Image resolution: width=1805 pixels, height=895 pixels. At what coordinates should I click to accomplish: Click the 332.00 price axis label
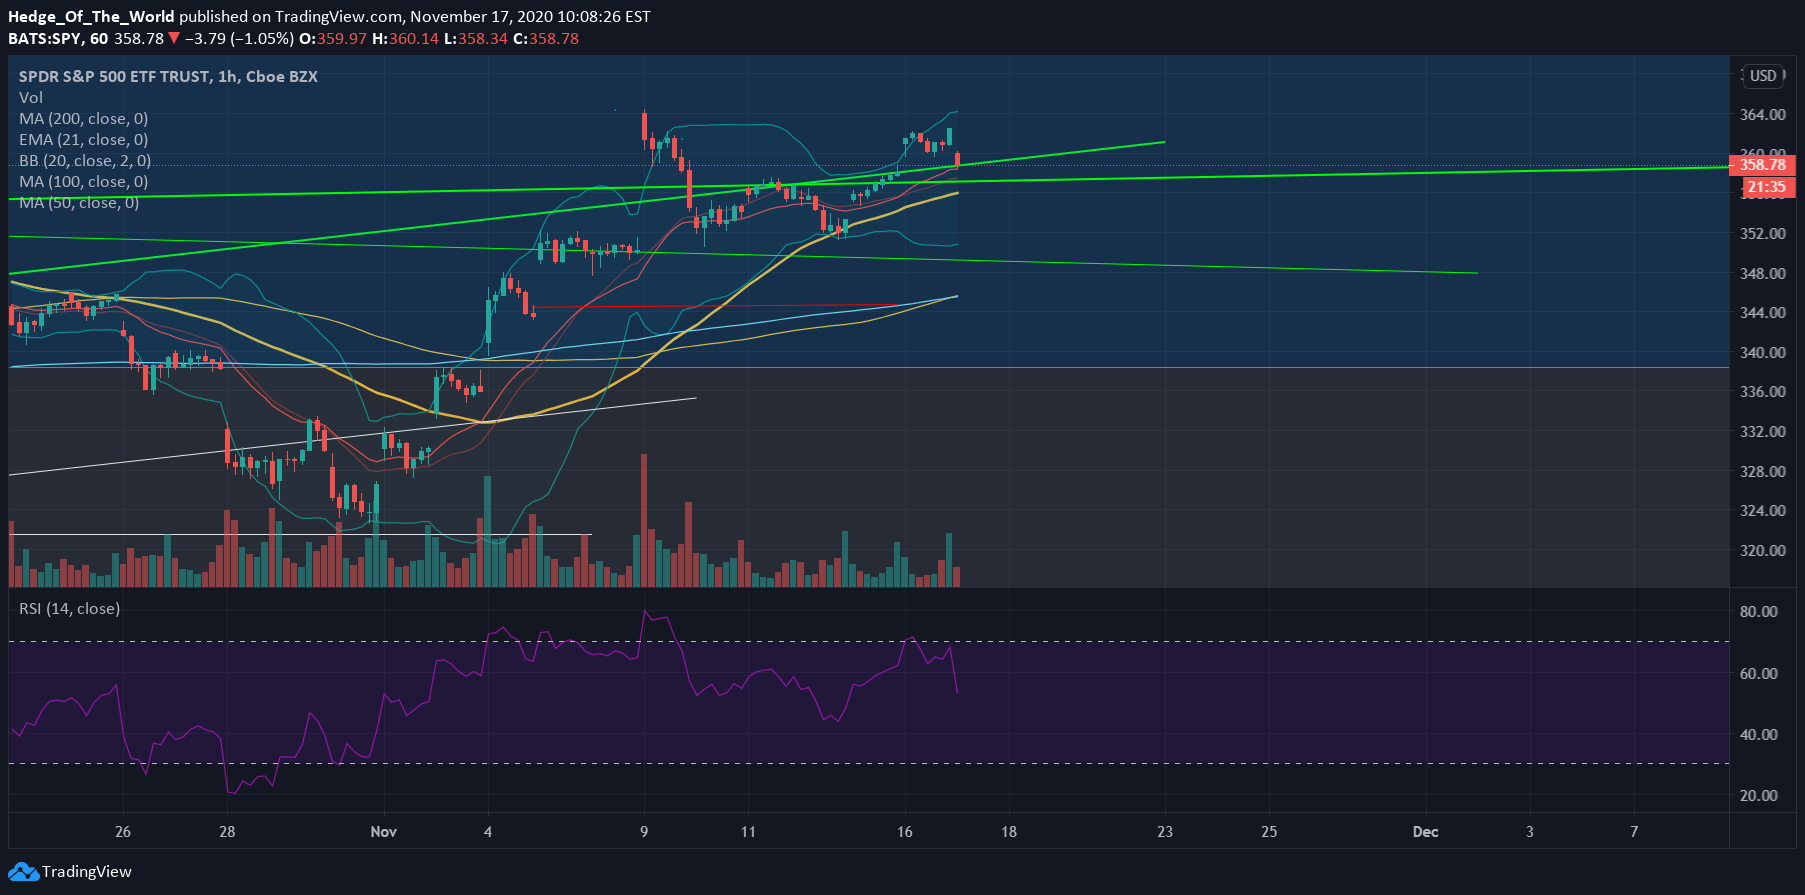[x=1763, y=432]
